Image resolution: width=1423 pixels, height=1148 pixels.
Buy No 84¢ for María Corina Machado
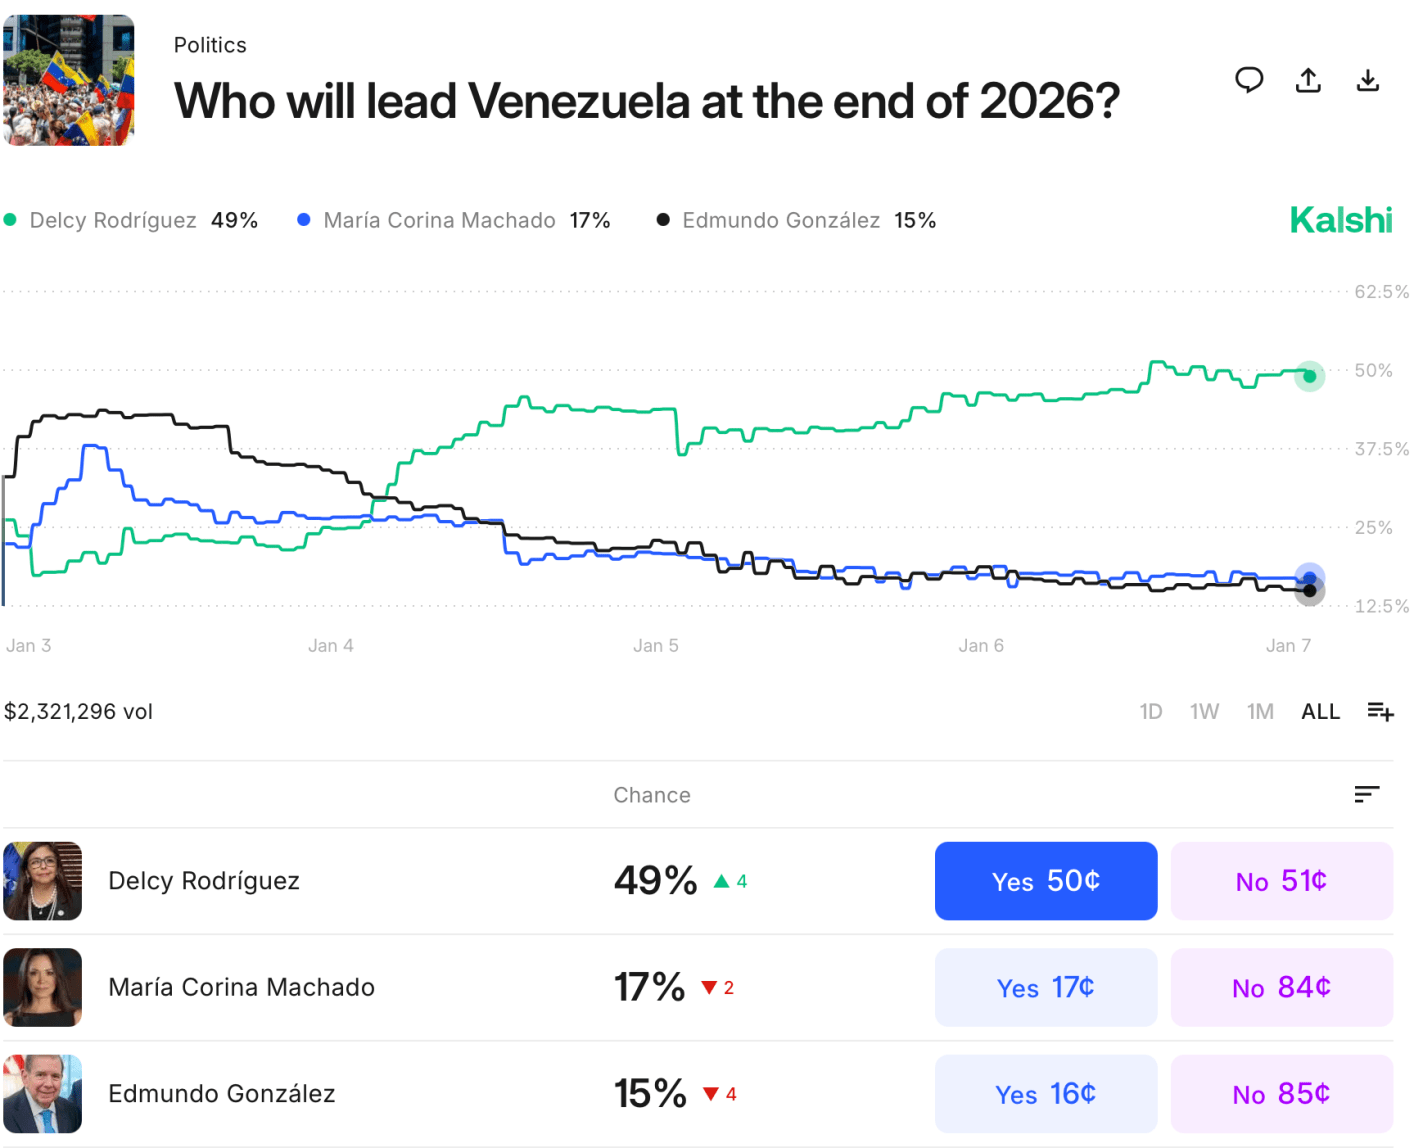pos(1281,988)
